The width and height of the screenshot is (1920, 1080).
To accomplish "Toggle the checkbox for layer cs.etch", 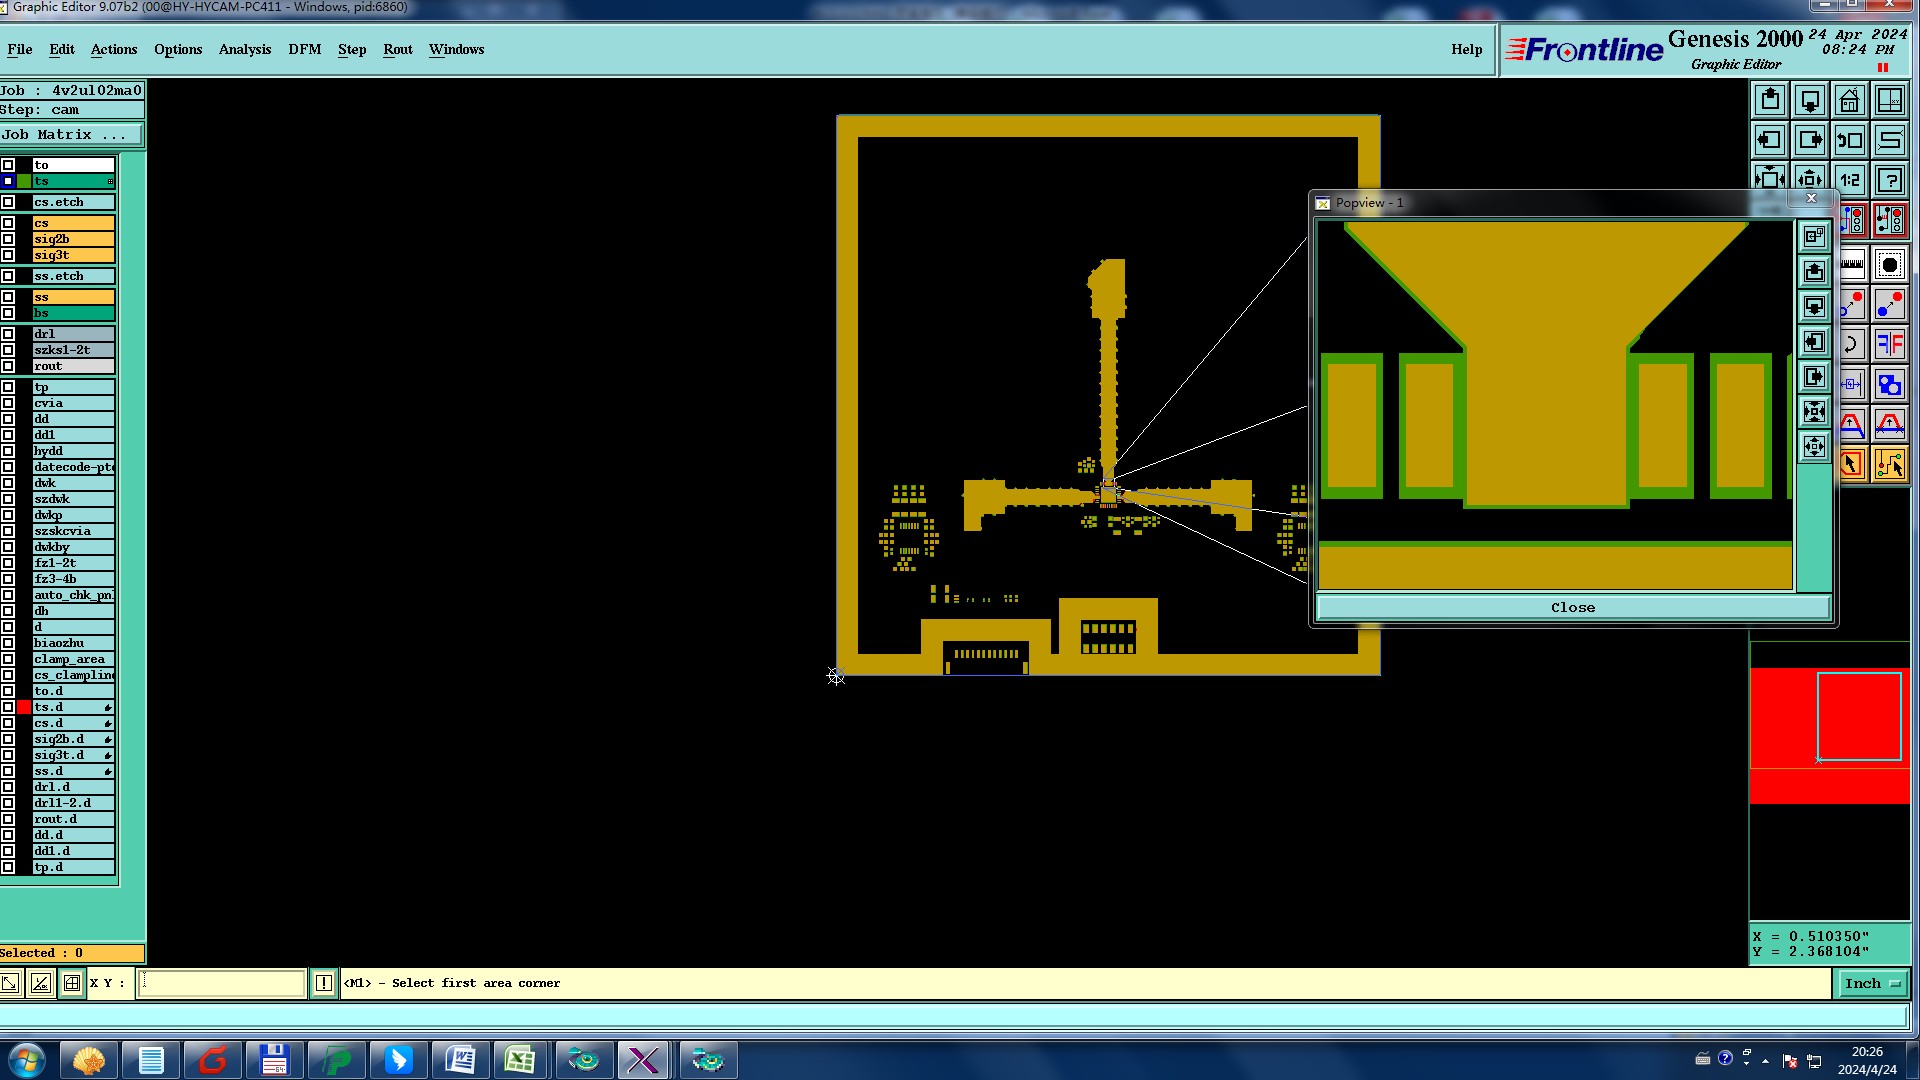I will (8, 202).
